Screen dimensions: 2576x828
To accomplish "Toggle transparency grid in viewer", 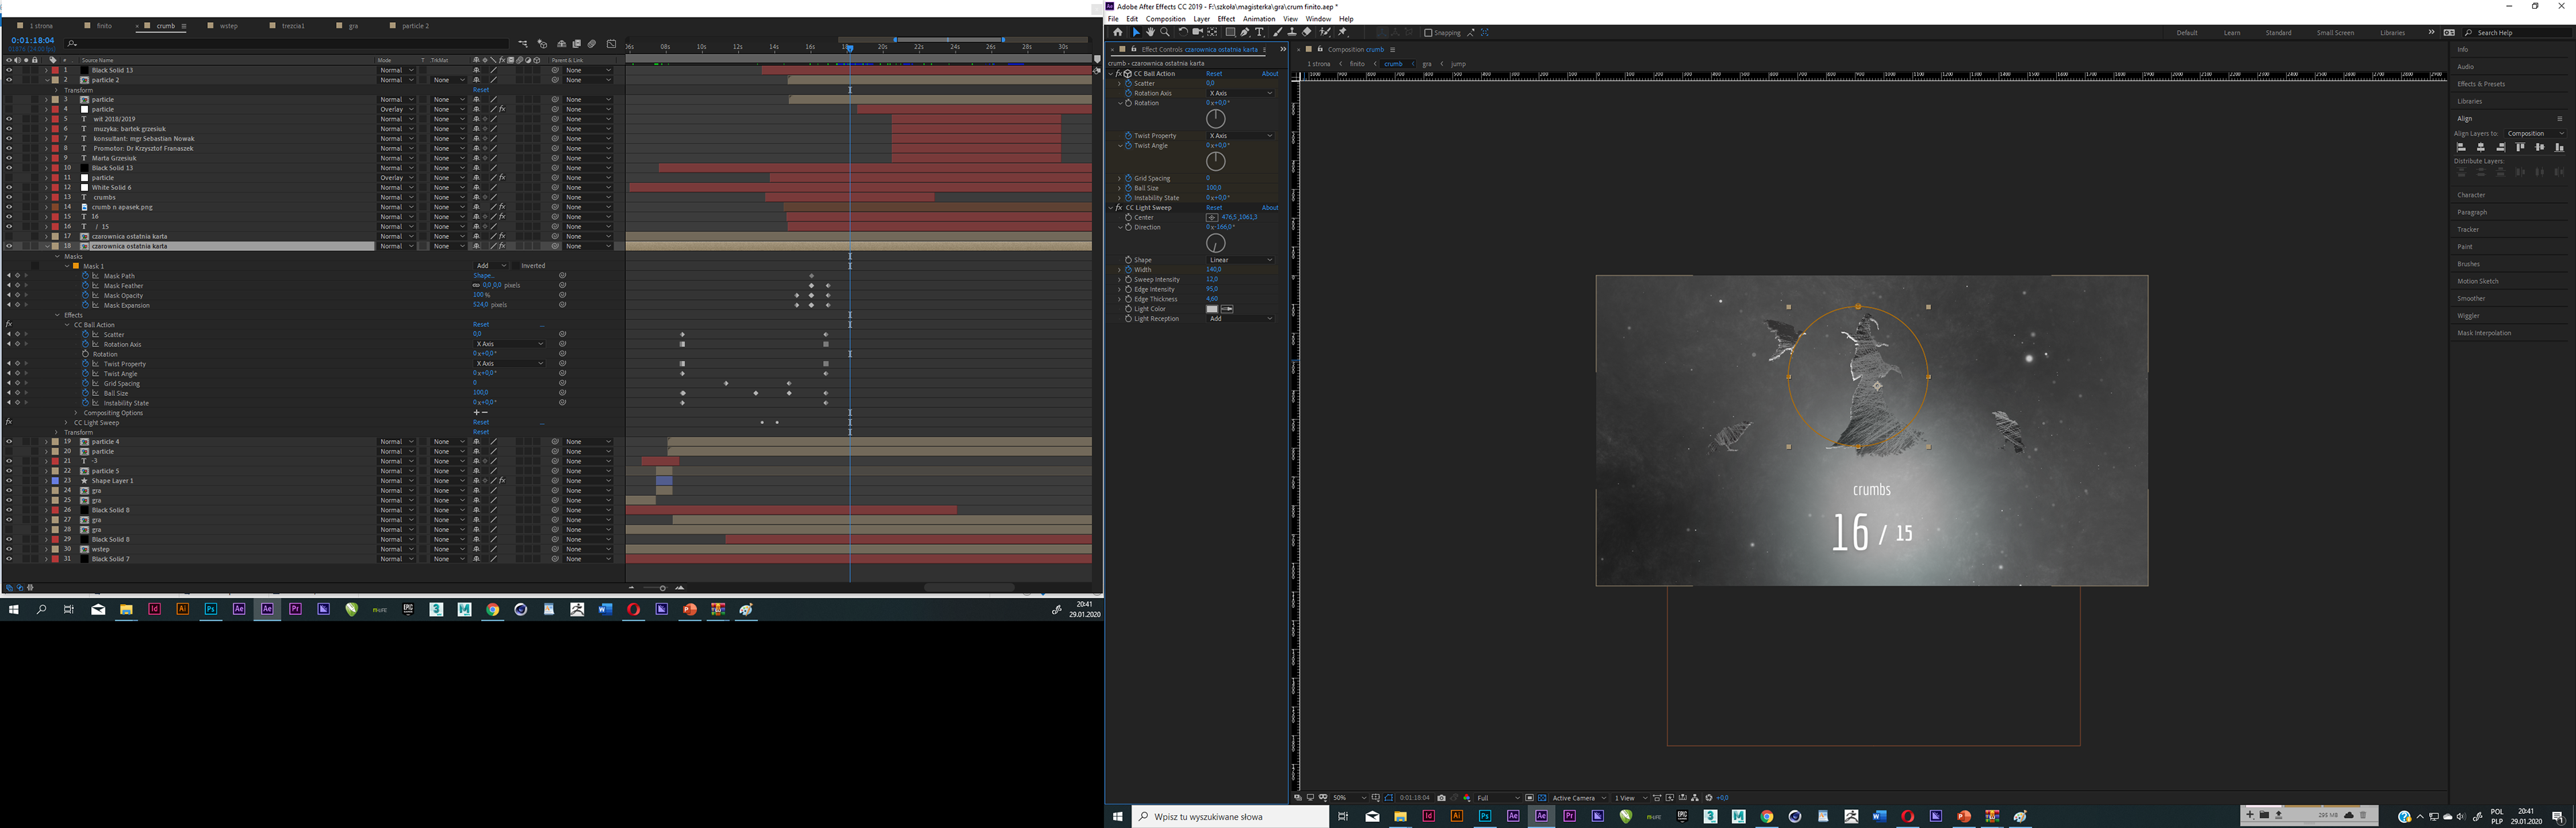I will 1542,798.
